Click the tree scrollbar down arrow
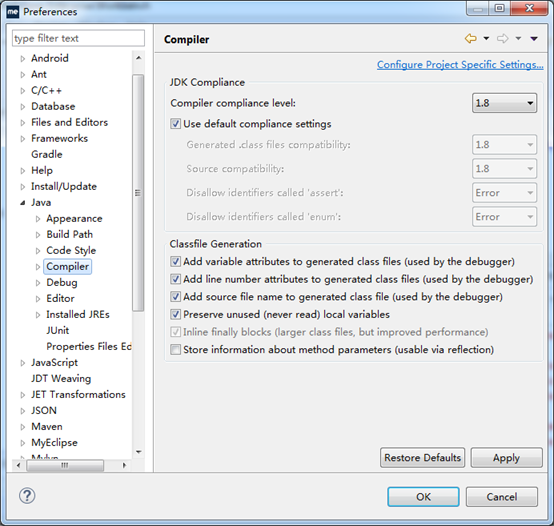554x526 pixels. point(138,452)
